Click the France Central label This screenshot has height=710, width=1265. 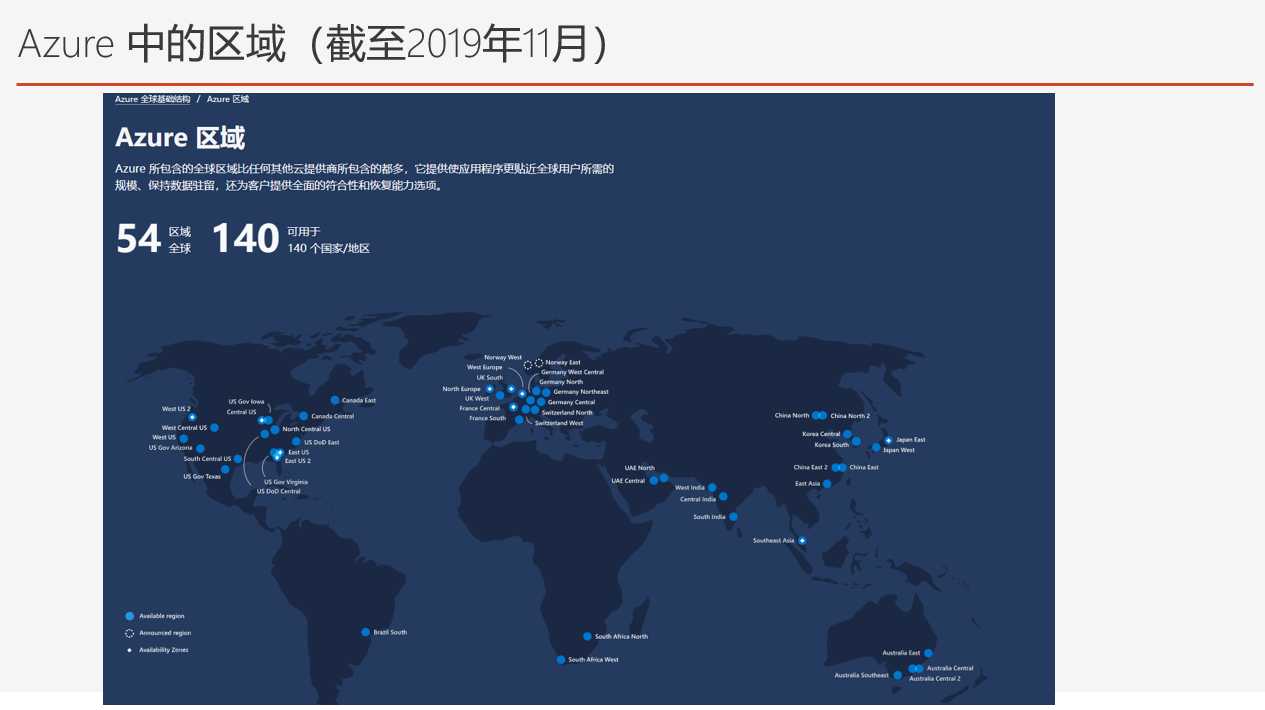point(480,408)
